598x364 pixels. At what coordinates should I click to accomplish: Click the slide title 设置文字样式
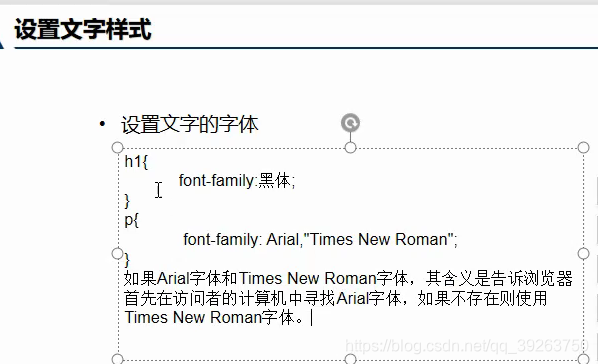[x=83, y=29]
